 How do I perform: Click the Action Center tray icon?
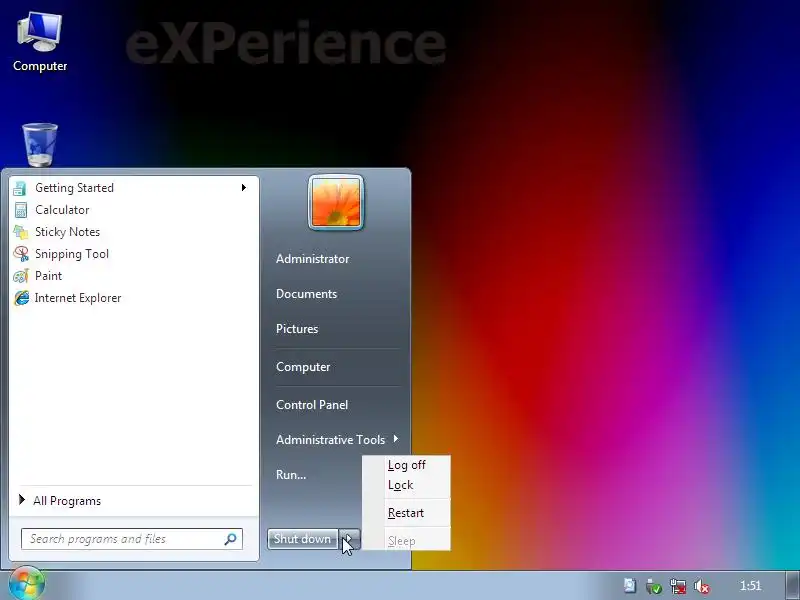pyautogui.click(x=630, y=586)
